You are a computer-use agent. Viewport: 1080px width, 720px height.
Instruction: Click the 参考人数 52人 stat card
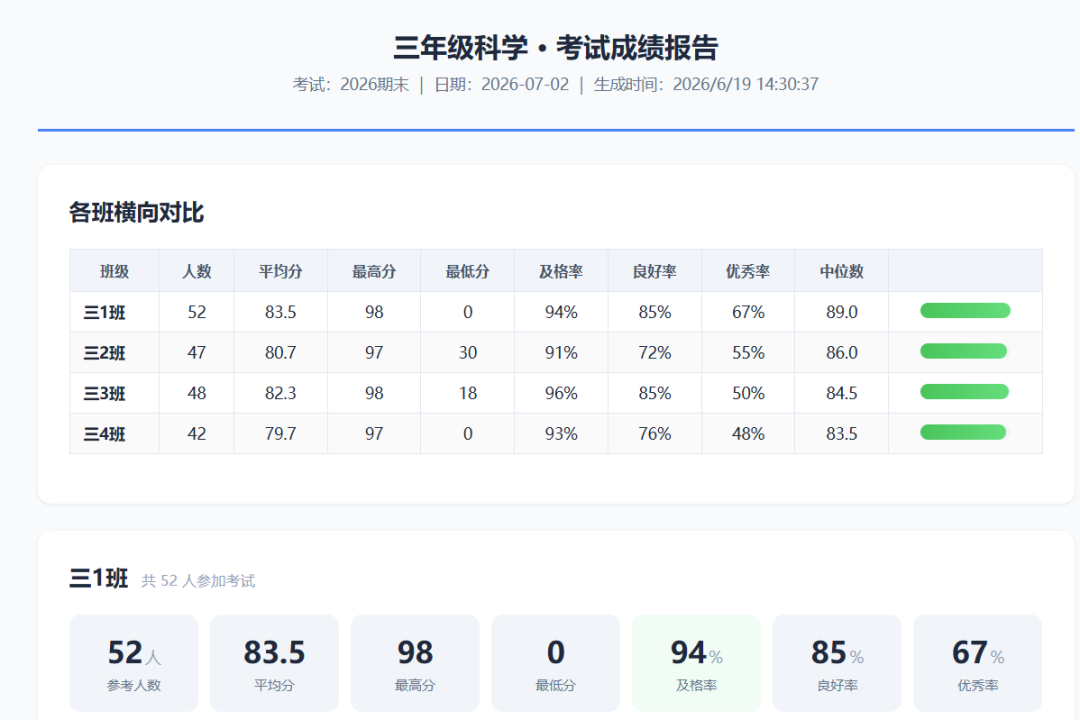coord(134,663)
